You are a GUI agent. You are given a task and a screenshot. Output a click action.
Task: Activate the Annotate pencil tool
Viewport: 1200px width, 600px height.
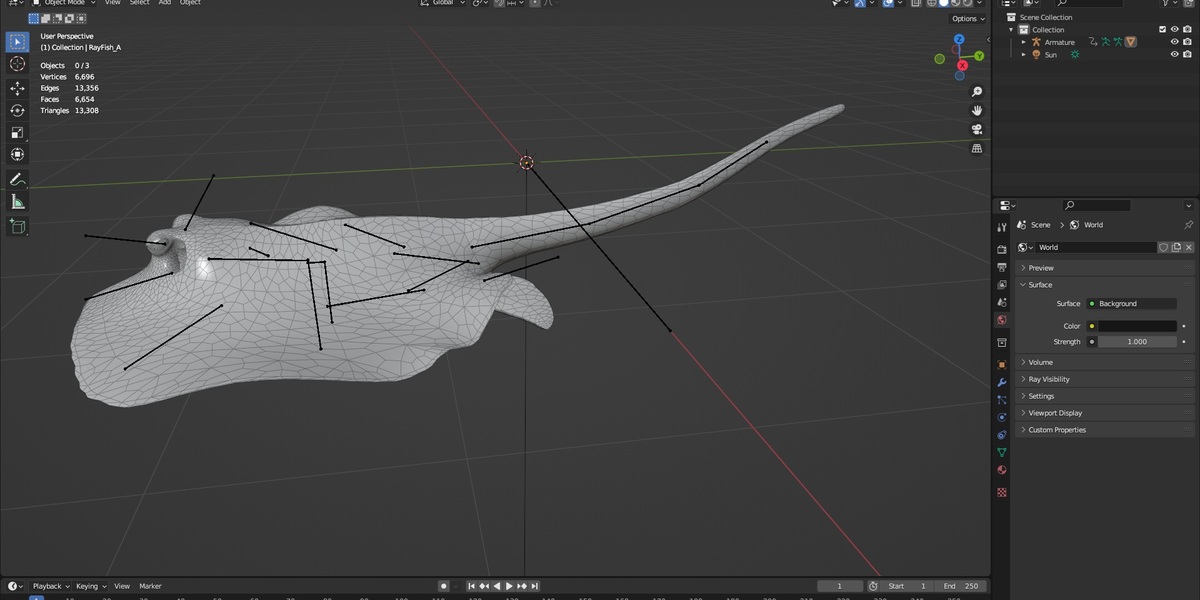click(17, 180)
